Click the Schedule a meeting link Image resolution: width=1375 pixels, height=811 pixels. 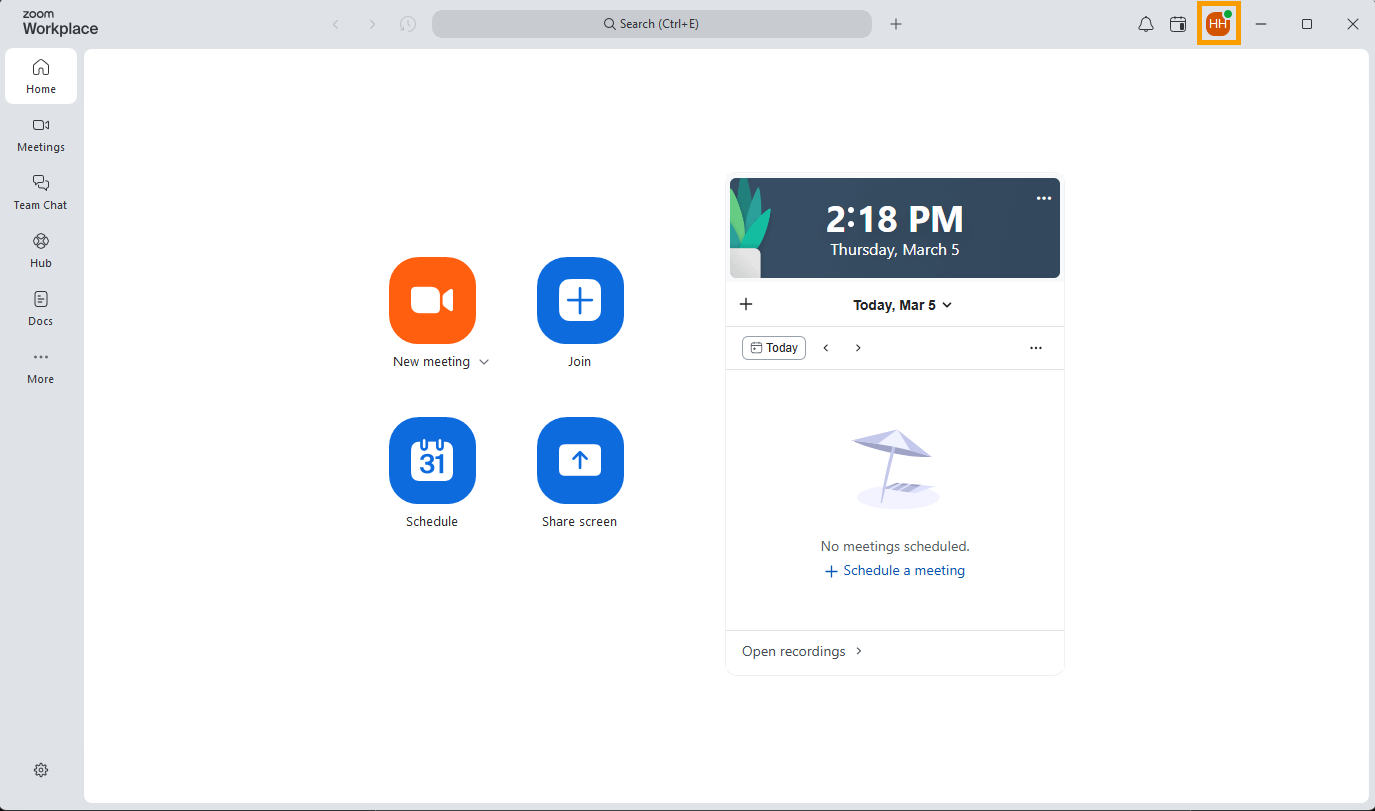[895, 571]
